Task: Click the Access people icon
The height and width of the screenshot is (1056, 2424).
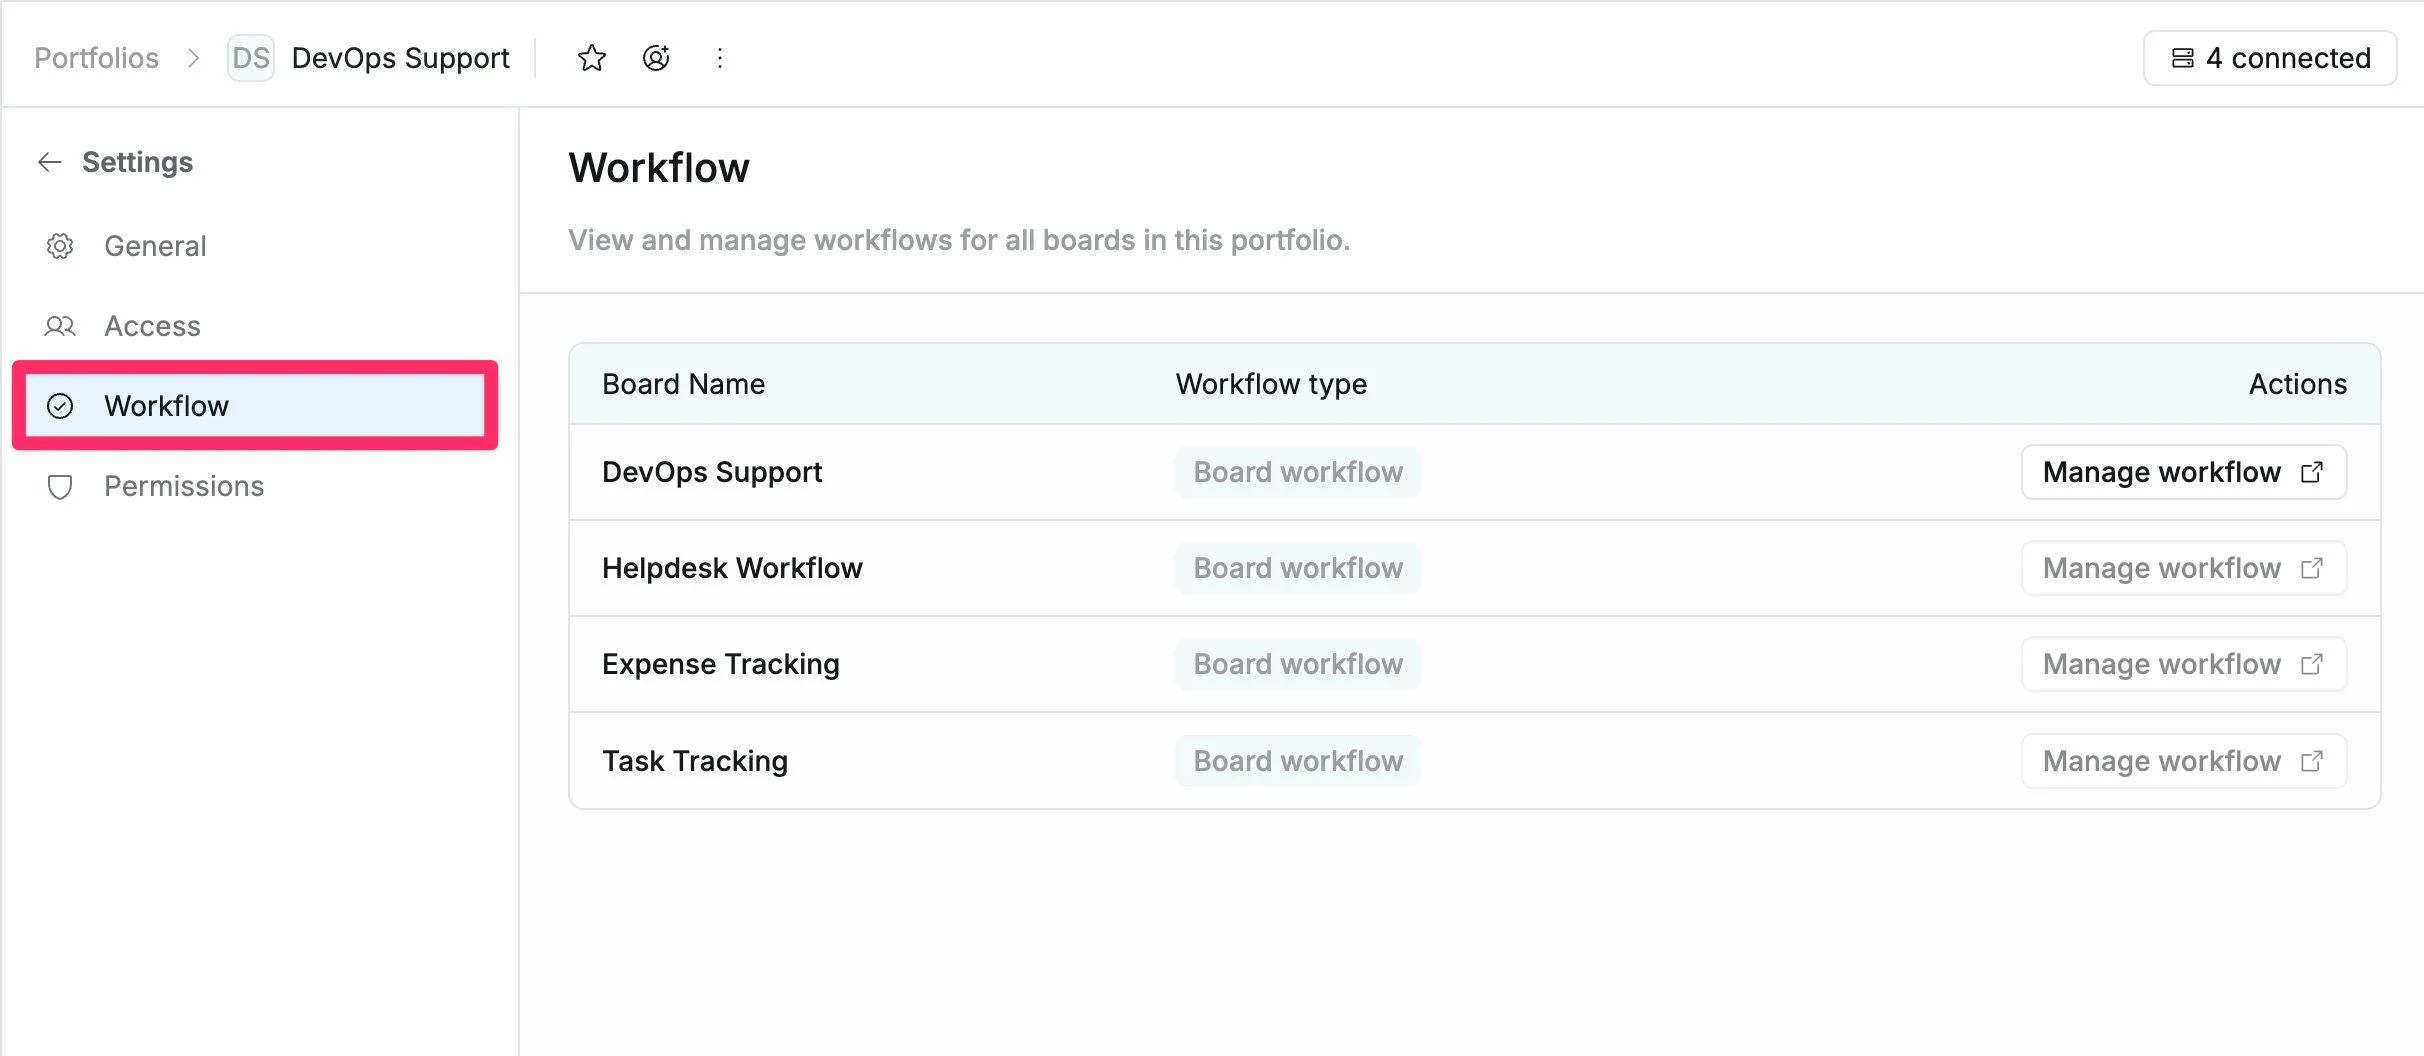Action: (60, 326)
